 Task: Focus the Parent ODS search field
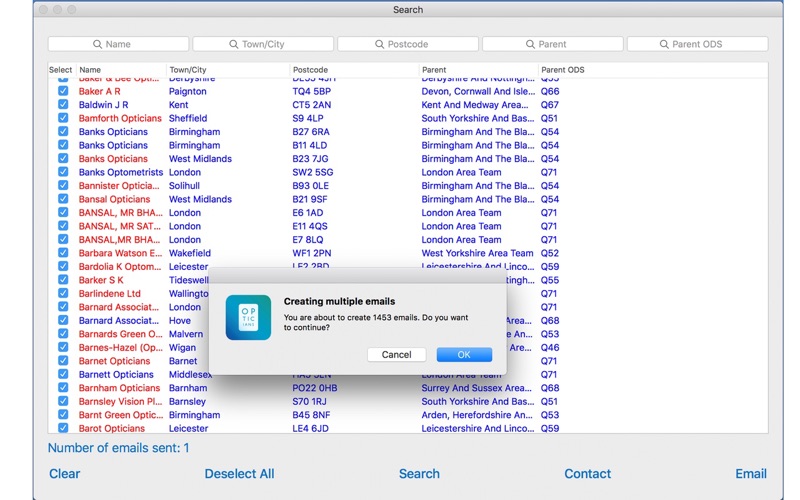(x=697, y=44)
